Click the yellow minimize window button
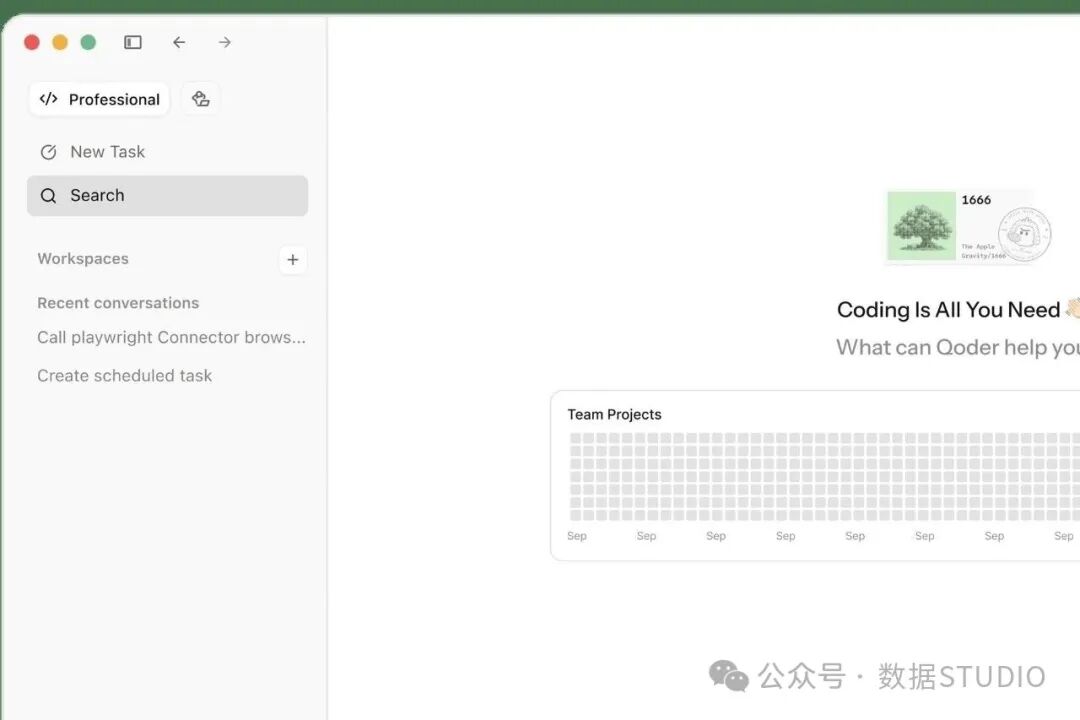 click(x=60, y=43)
